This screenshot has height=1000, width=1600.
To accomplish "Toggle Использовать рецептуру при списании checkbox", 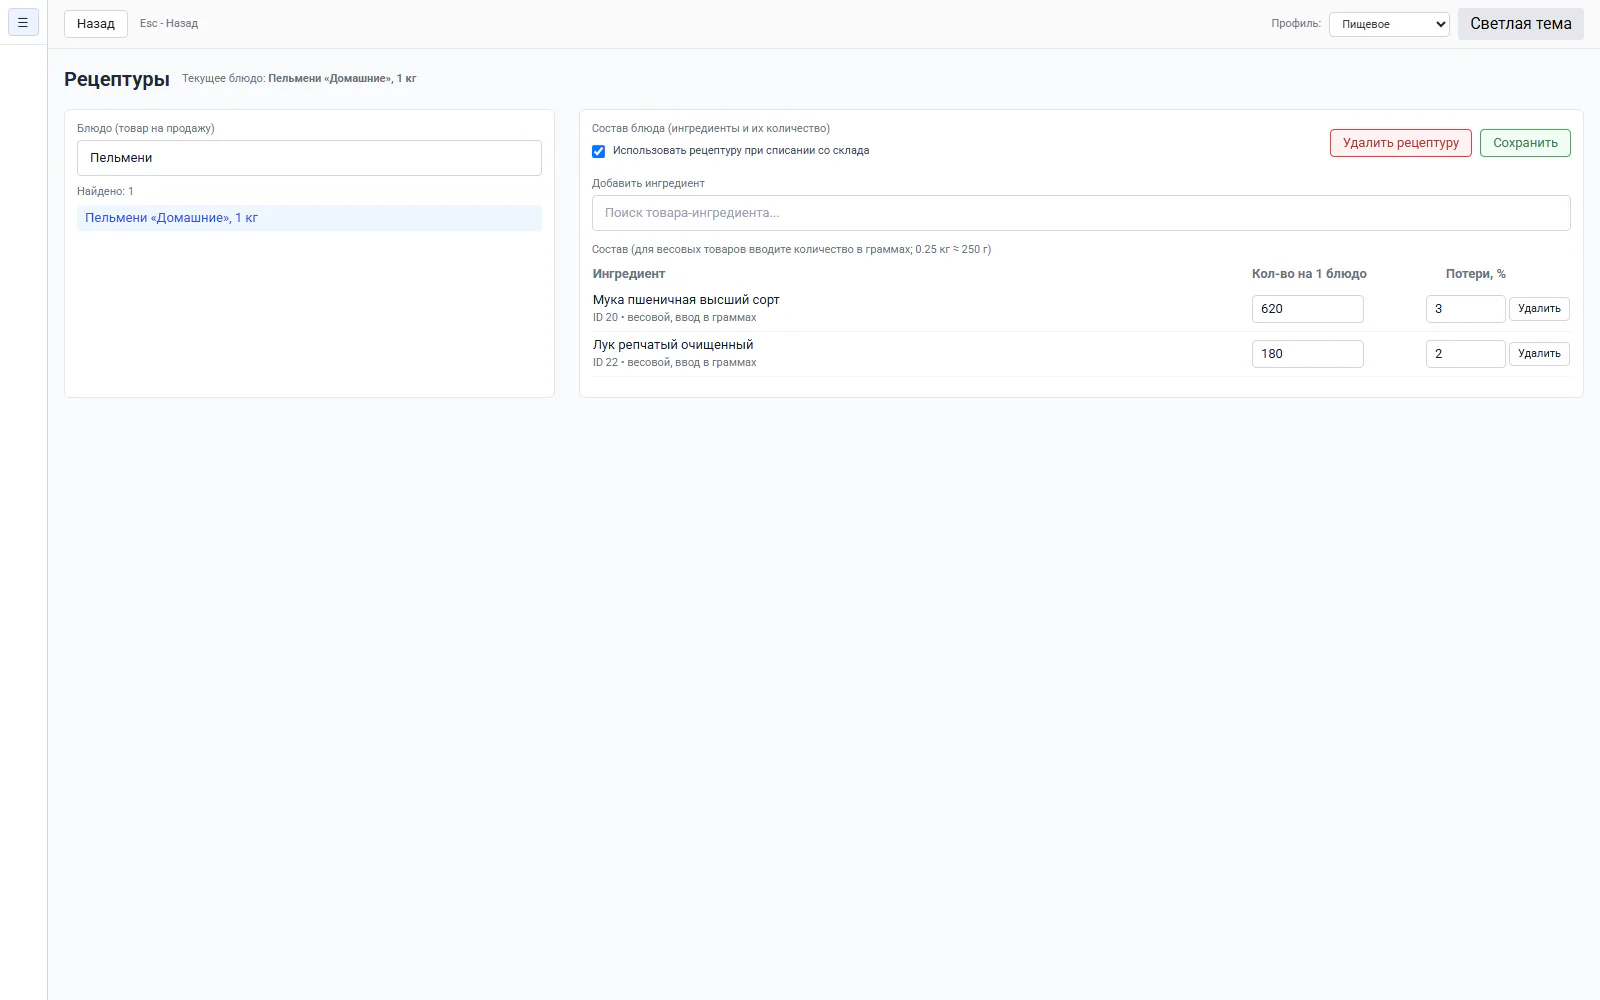I will (599, 151).
